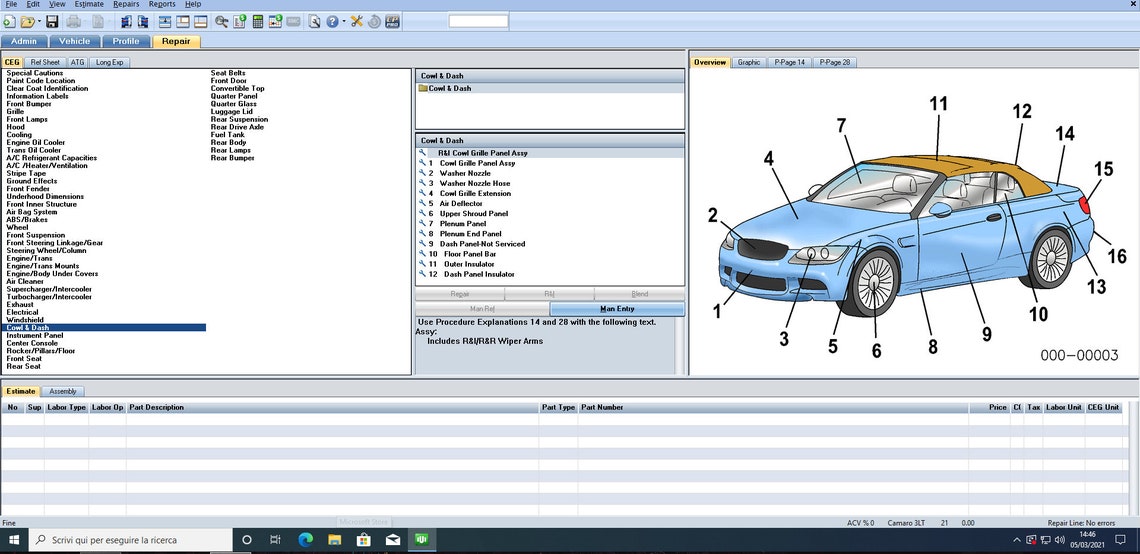Select Air Bag System in the category list
This screenshot has height=554, width=1140.
pos(32,212)
